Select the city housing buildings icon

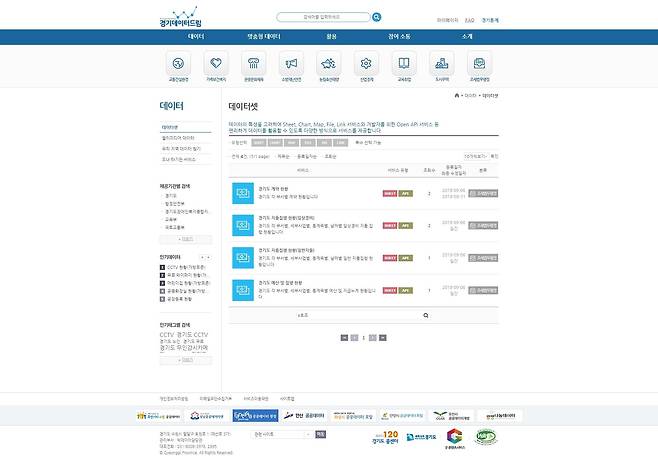coord(442,64)
